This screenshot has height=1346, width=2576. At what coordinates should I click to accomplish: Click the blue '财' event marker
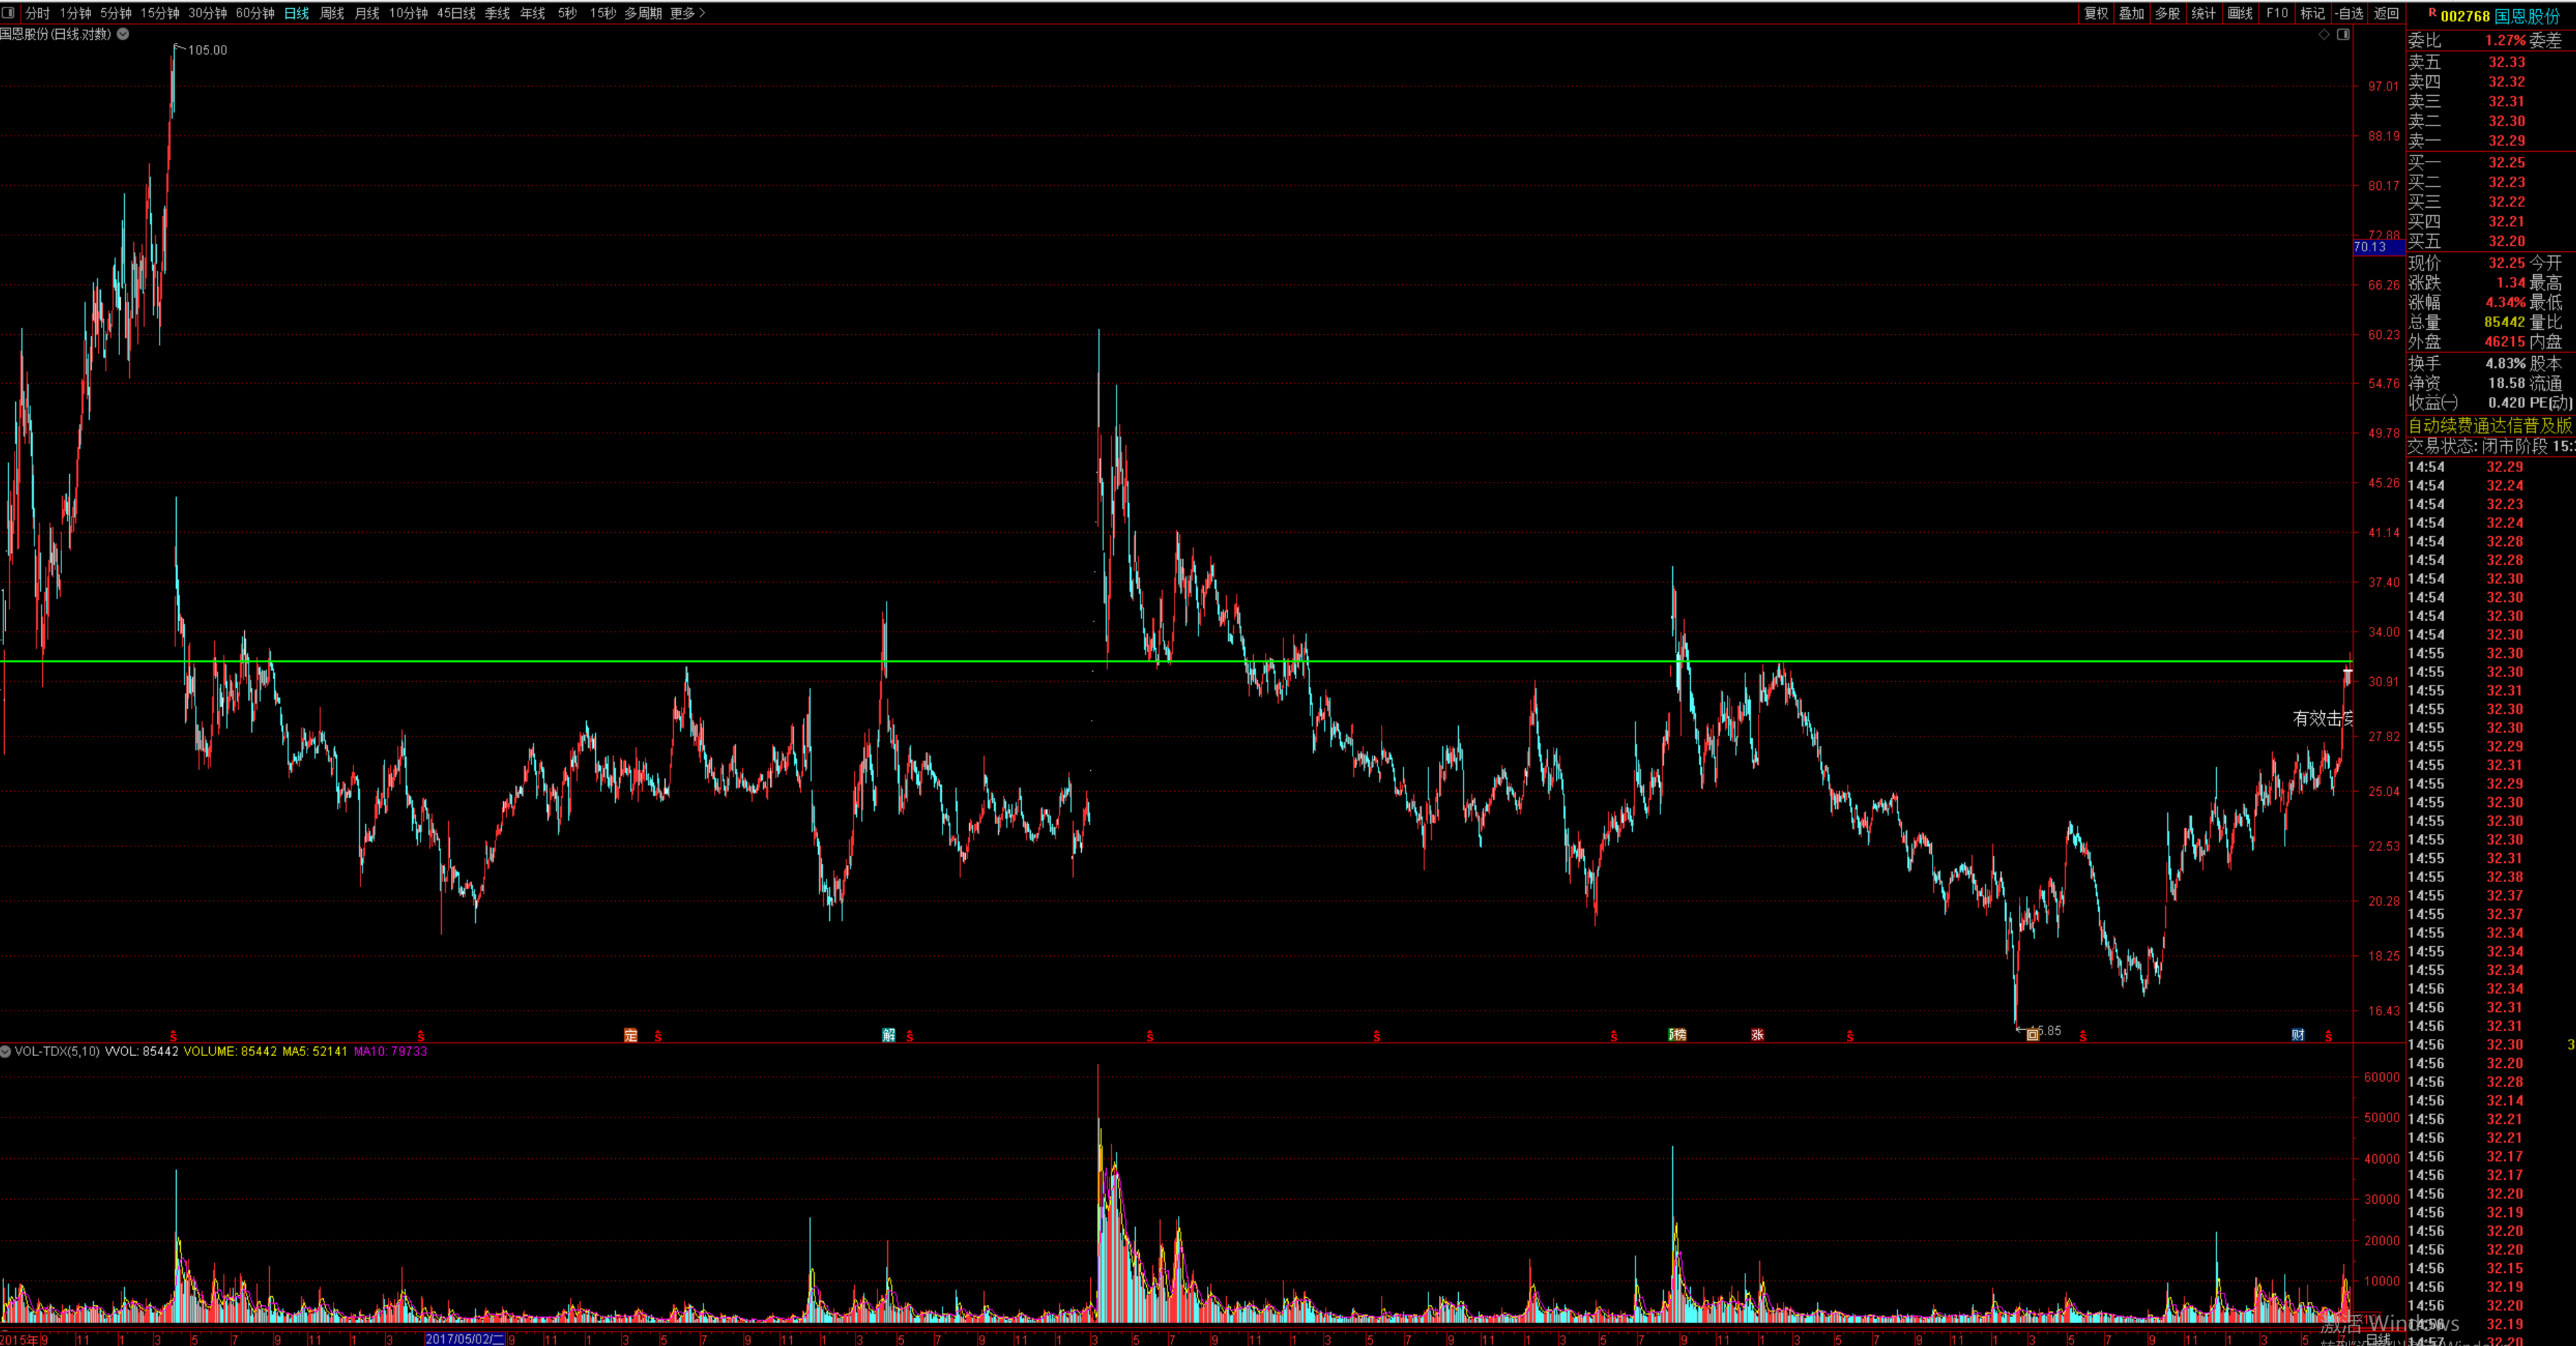tap(2298, 1035)
